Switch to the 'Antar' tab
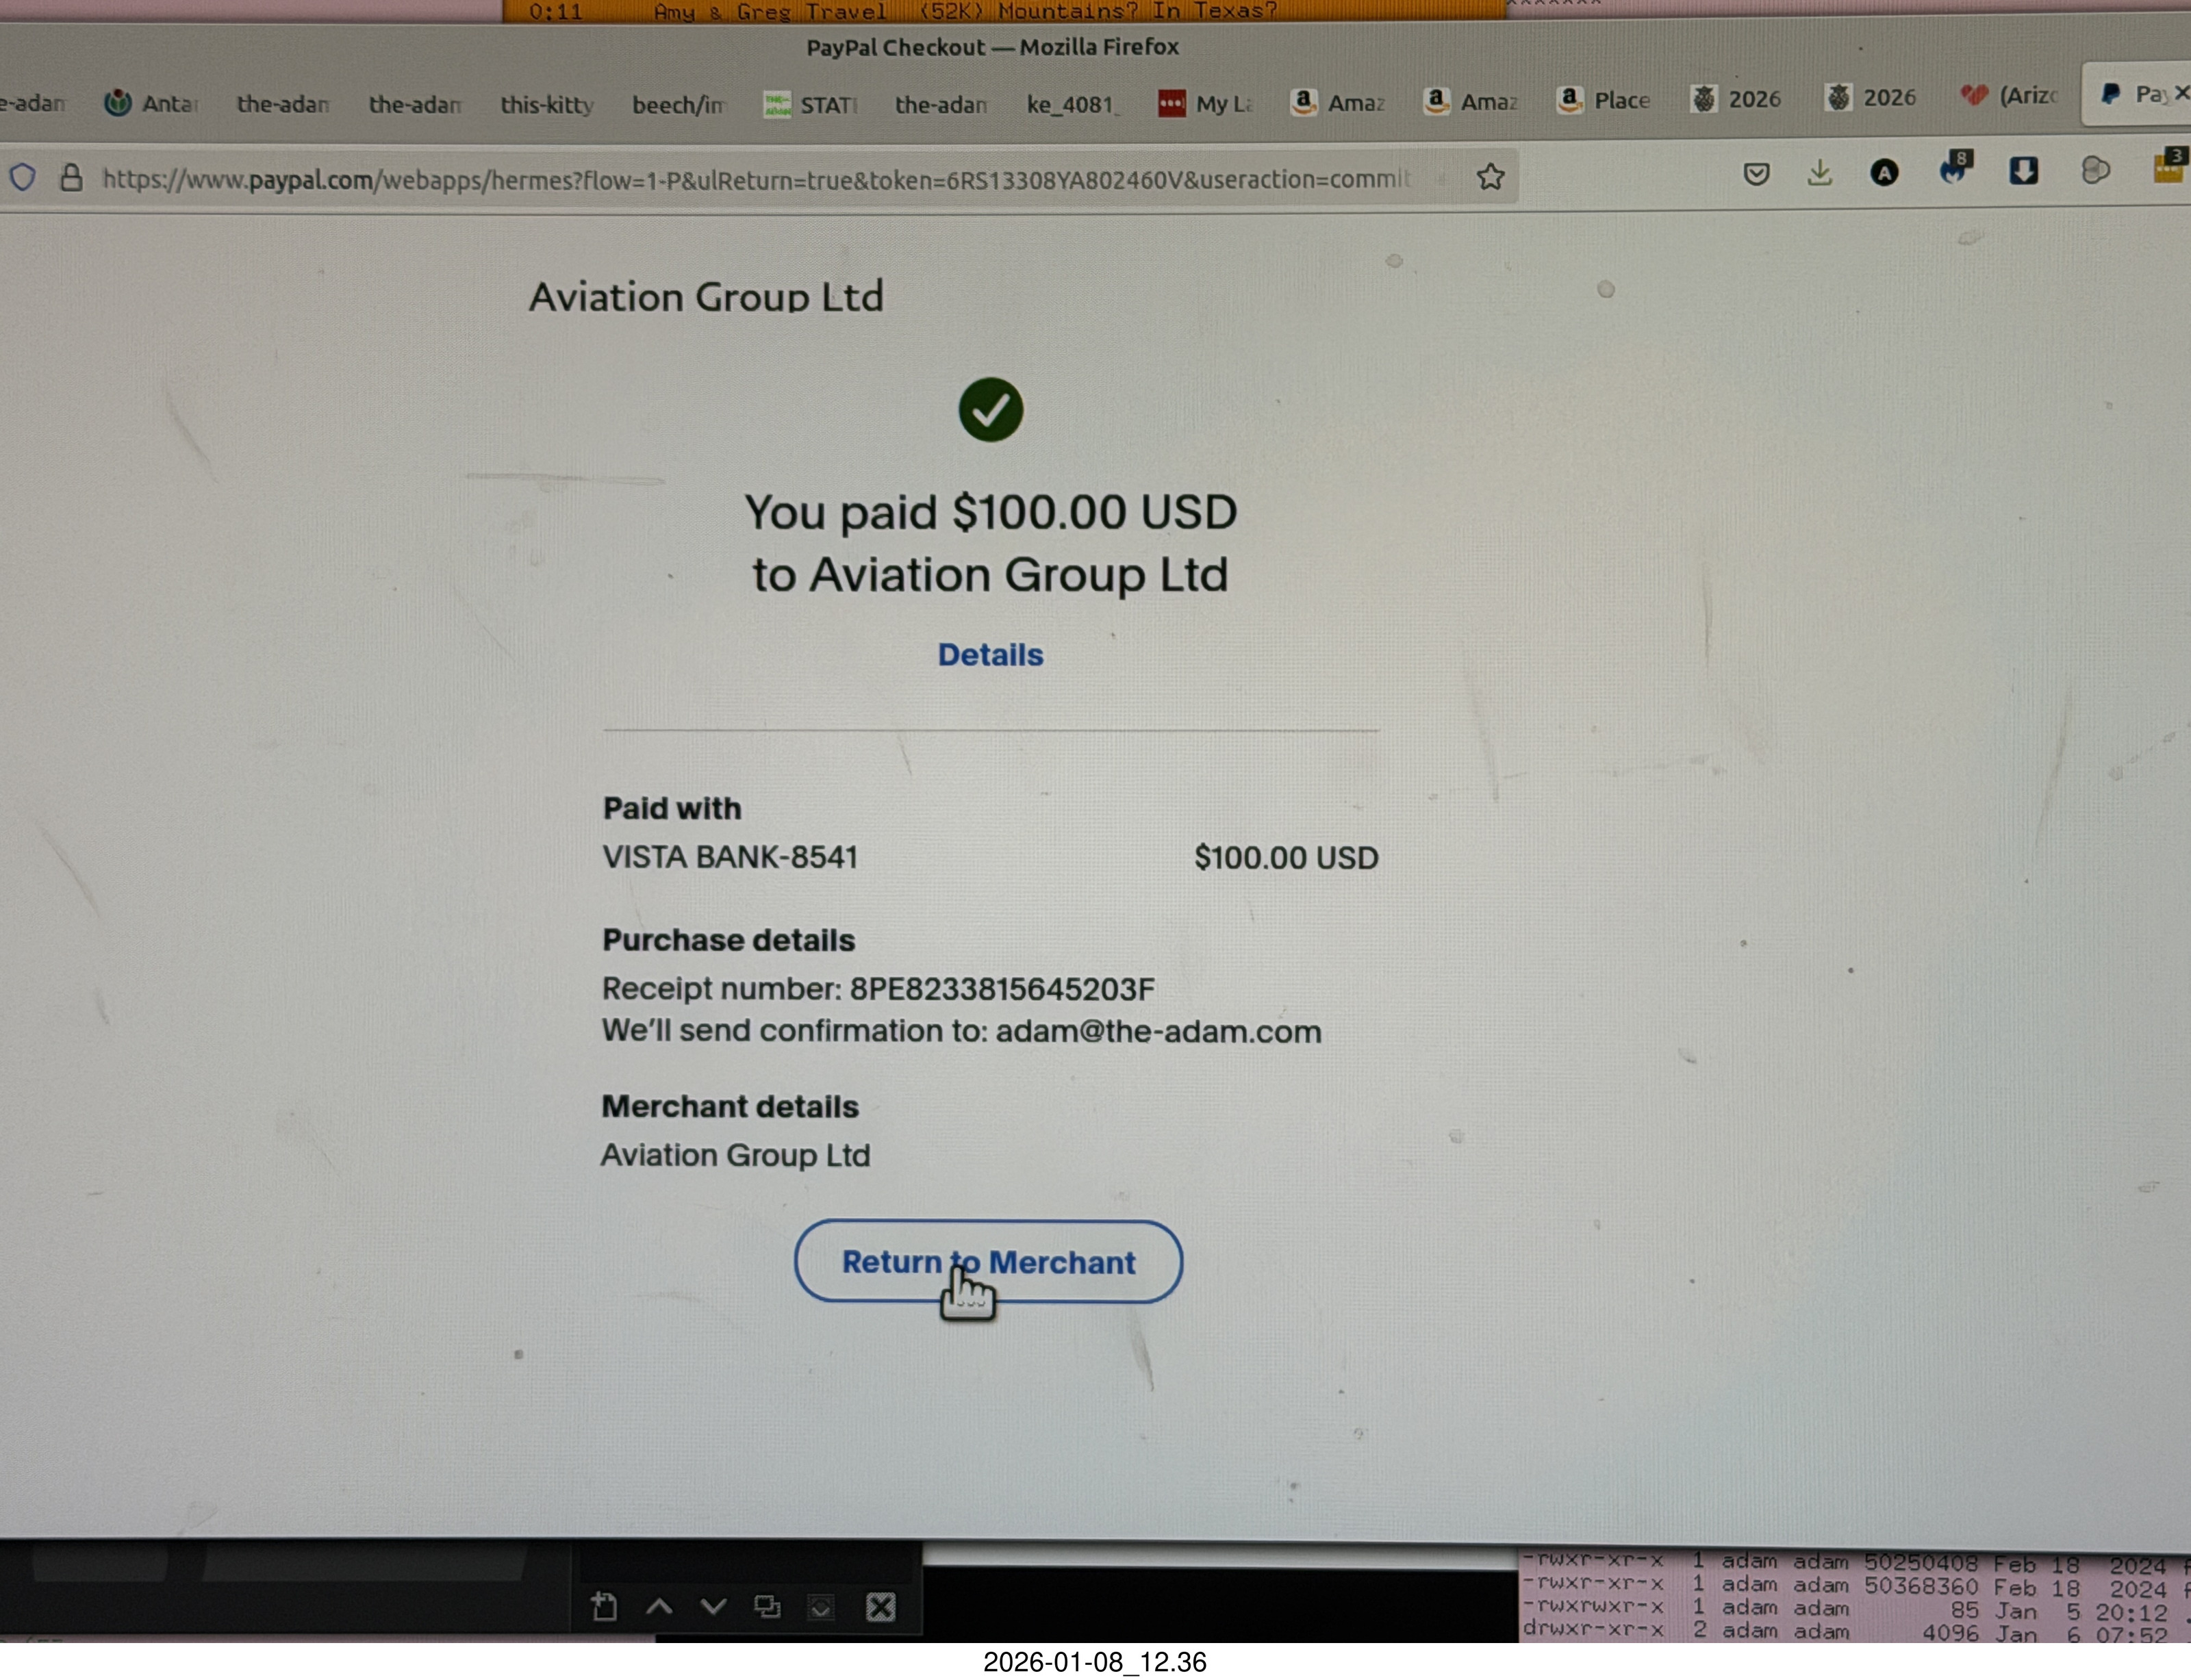 click(152, 103)
